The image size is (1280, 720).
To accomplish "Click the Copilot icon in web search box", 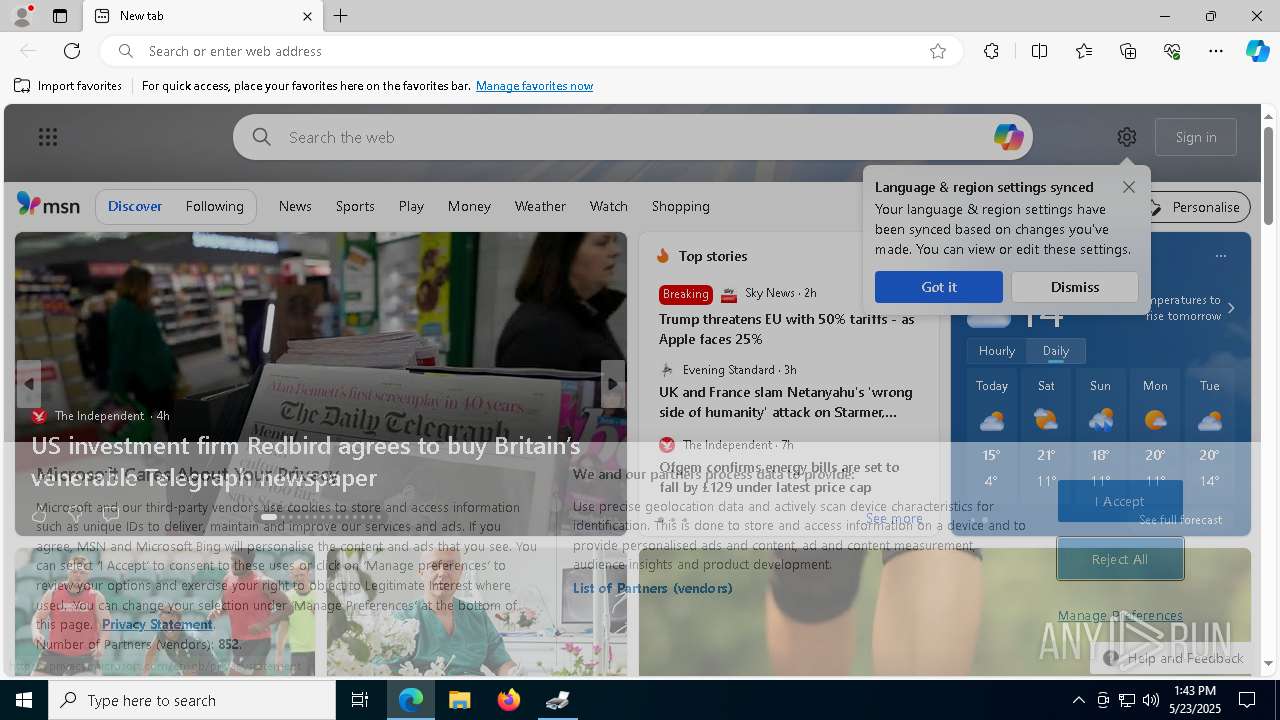I will tap(1008, 137).
